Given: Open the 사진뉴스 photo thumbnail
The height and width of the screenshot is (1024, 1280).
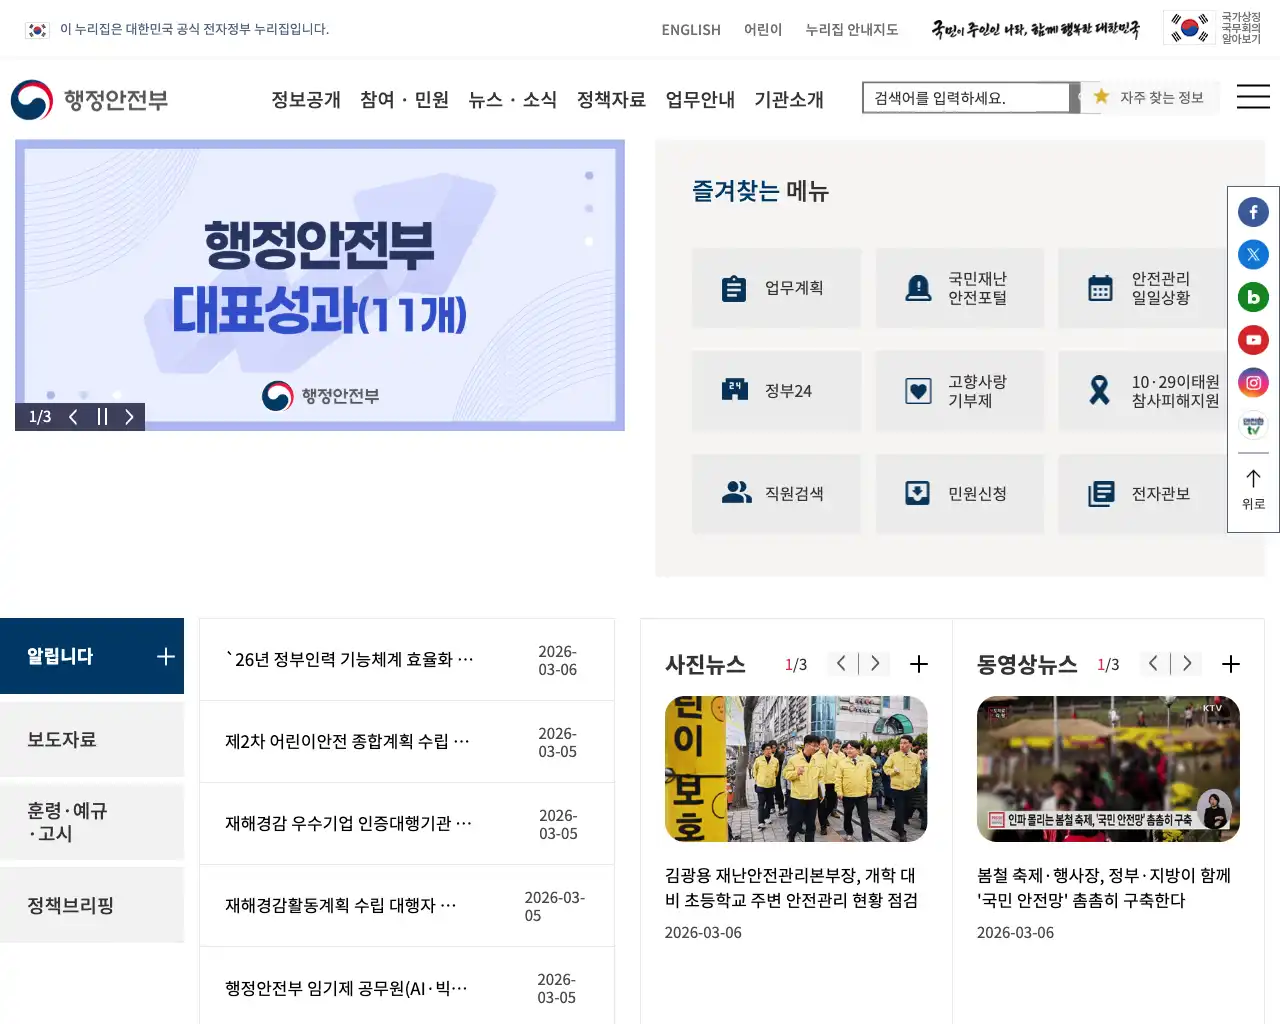Looking at the screenshot, I should click(795, 769).
